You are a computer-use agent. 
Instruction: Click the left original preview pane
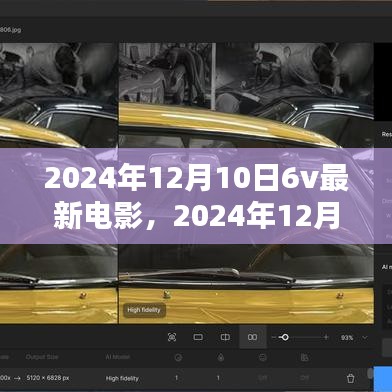59,183
